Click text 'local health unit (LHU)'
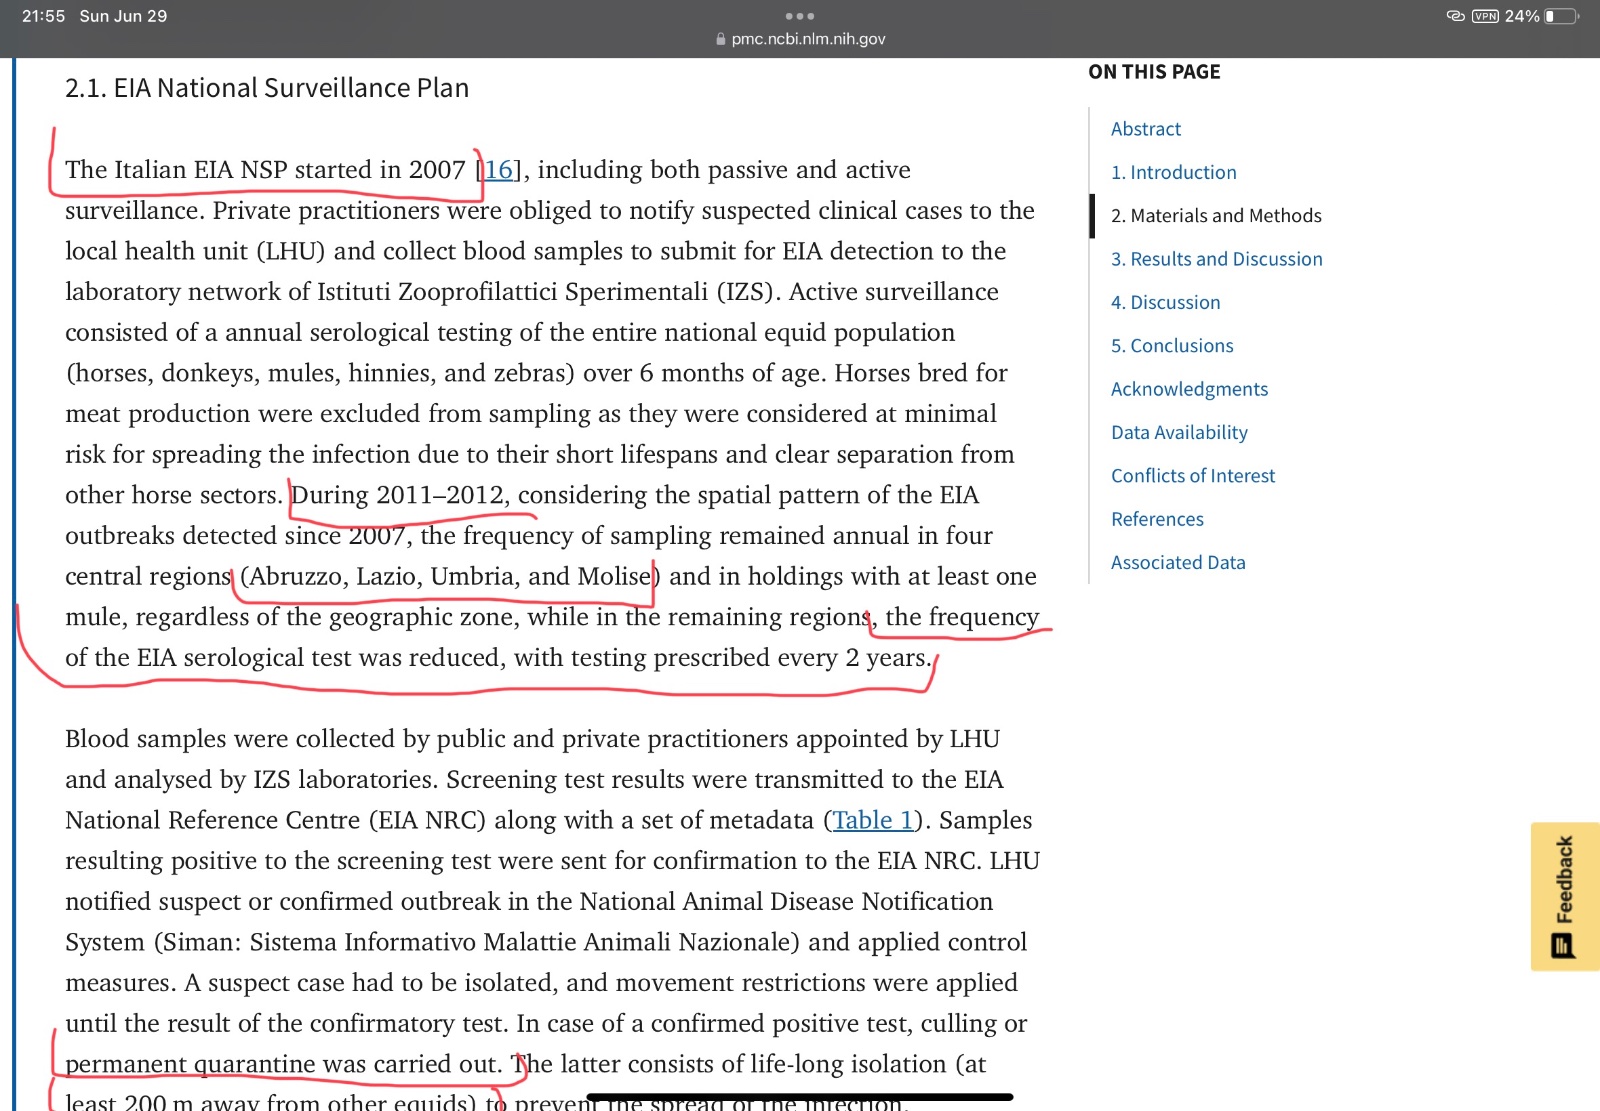Image resolution: width=1600 pixels, height=1111 pixels. pyautogui.click(x=196, y=251)
